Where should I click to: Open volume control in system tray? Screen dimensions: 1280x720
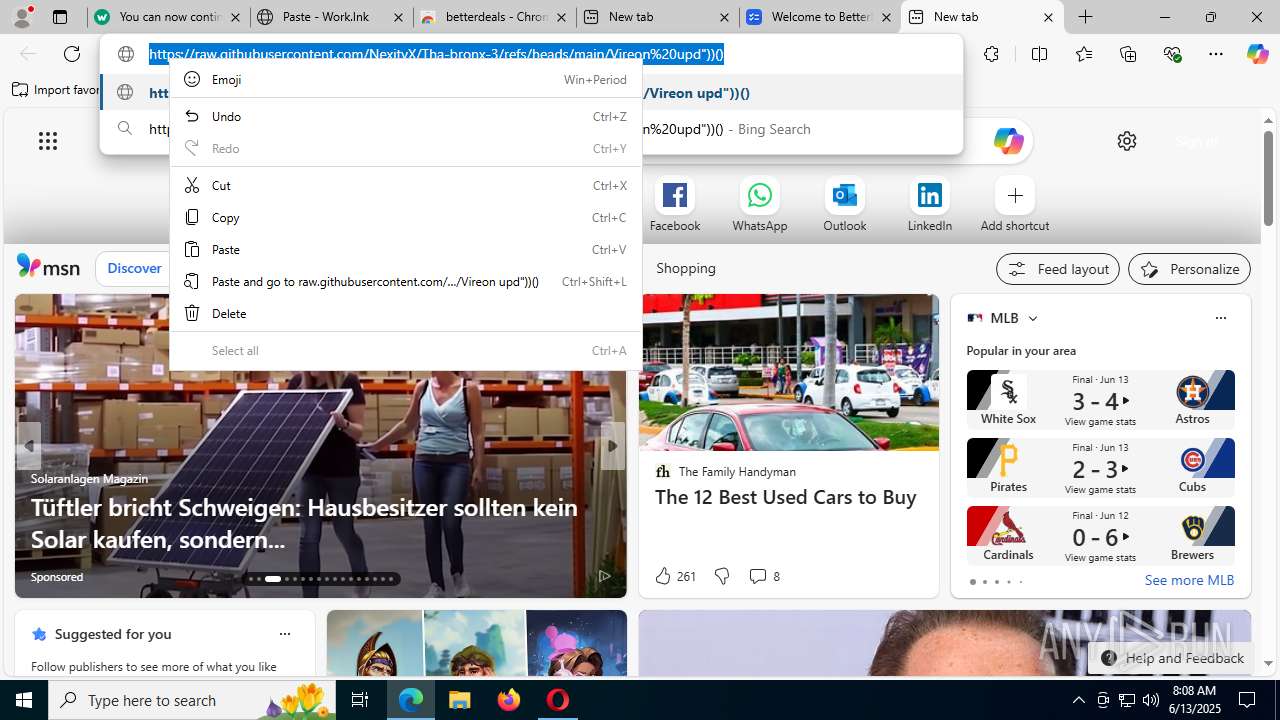click(x=1151, y=700)
